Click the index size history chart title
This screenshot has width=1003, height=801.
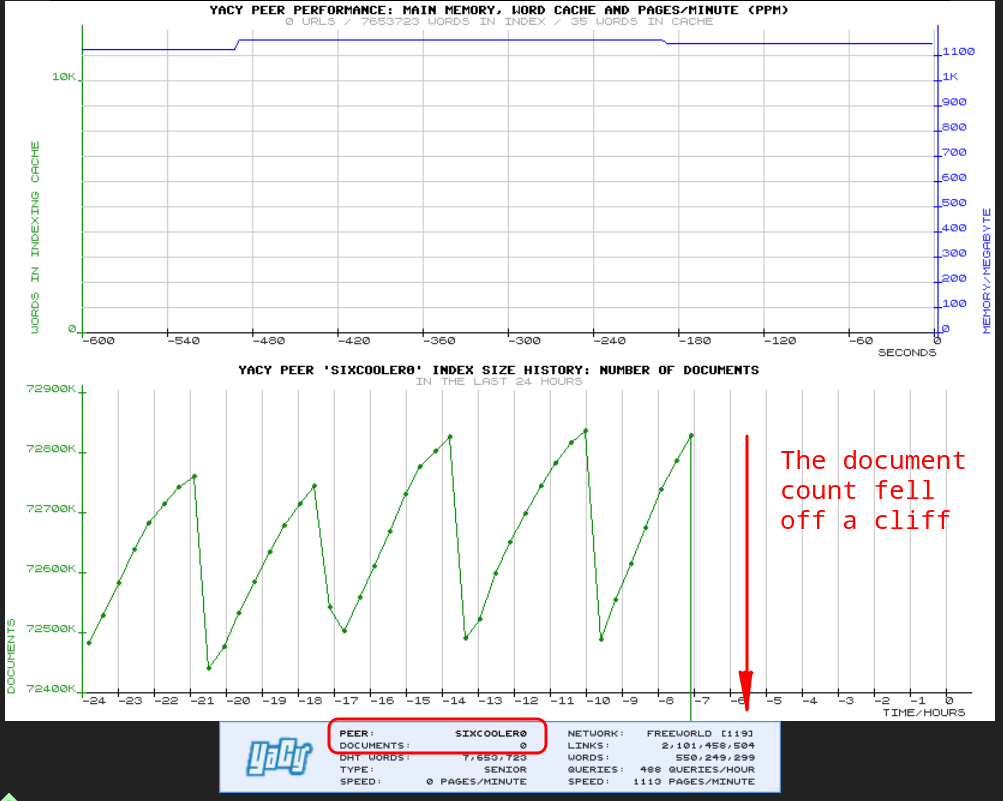(498, 370)
